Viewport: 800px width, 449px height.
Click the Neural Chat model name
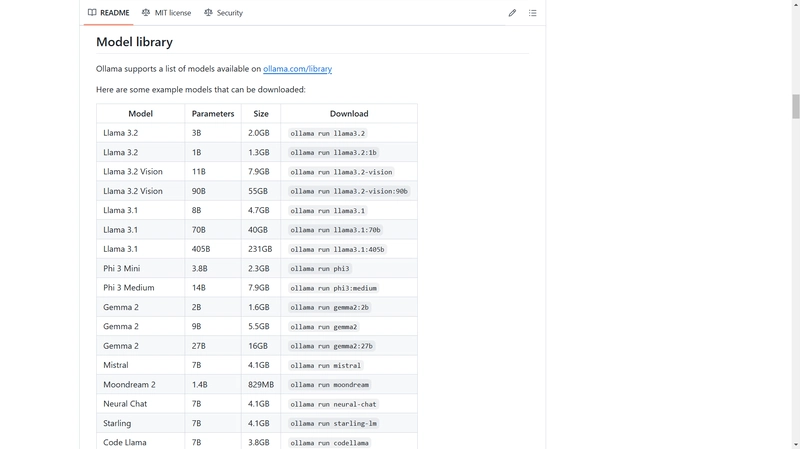coord(125,404)
